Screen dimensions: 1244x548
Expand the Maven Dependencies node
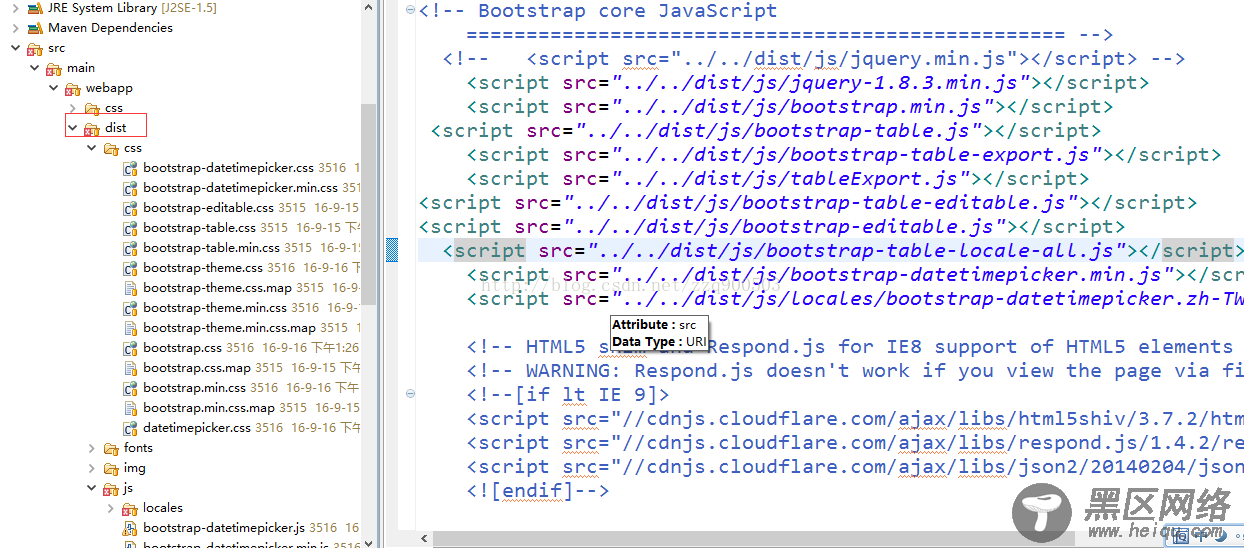[x=15, y=28]
